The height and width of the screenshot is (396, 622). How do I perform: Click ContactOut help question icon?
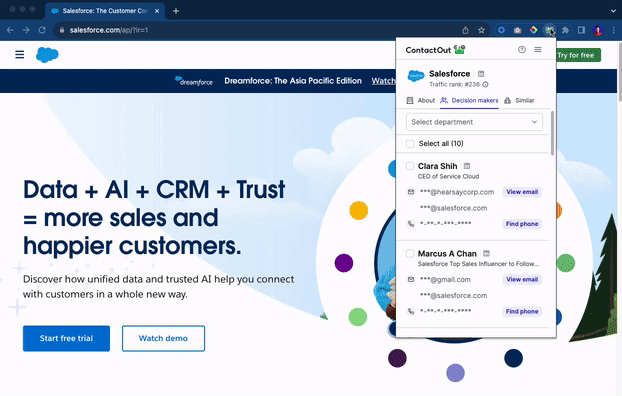(x=522, y=50)
